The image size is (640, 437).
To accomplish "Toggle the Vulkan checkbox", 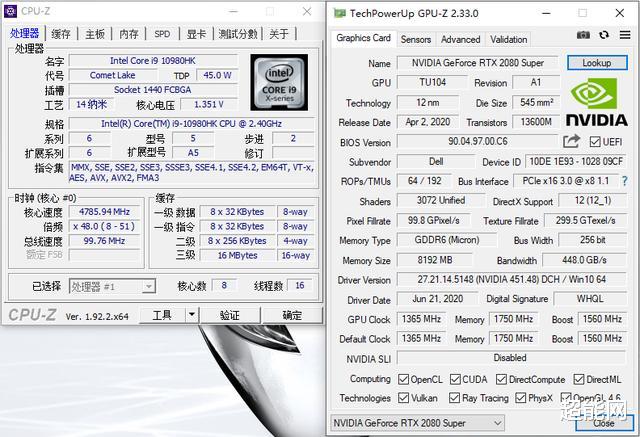I will click(x=403, y=398).
